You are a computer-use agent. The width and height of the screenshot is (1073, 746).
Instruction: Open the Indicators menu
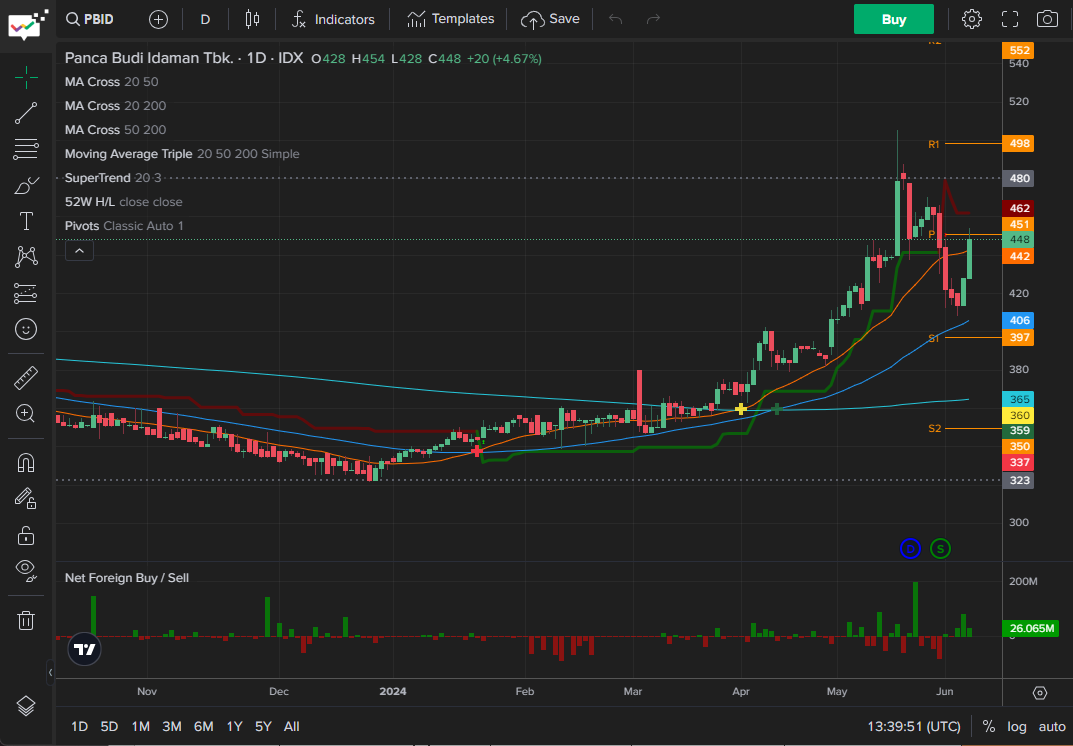[333, 18]
